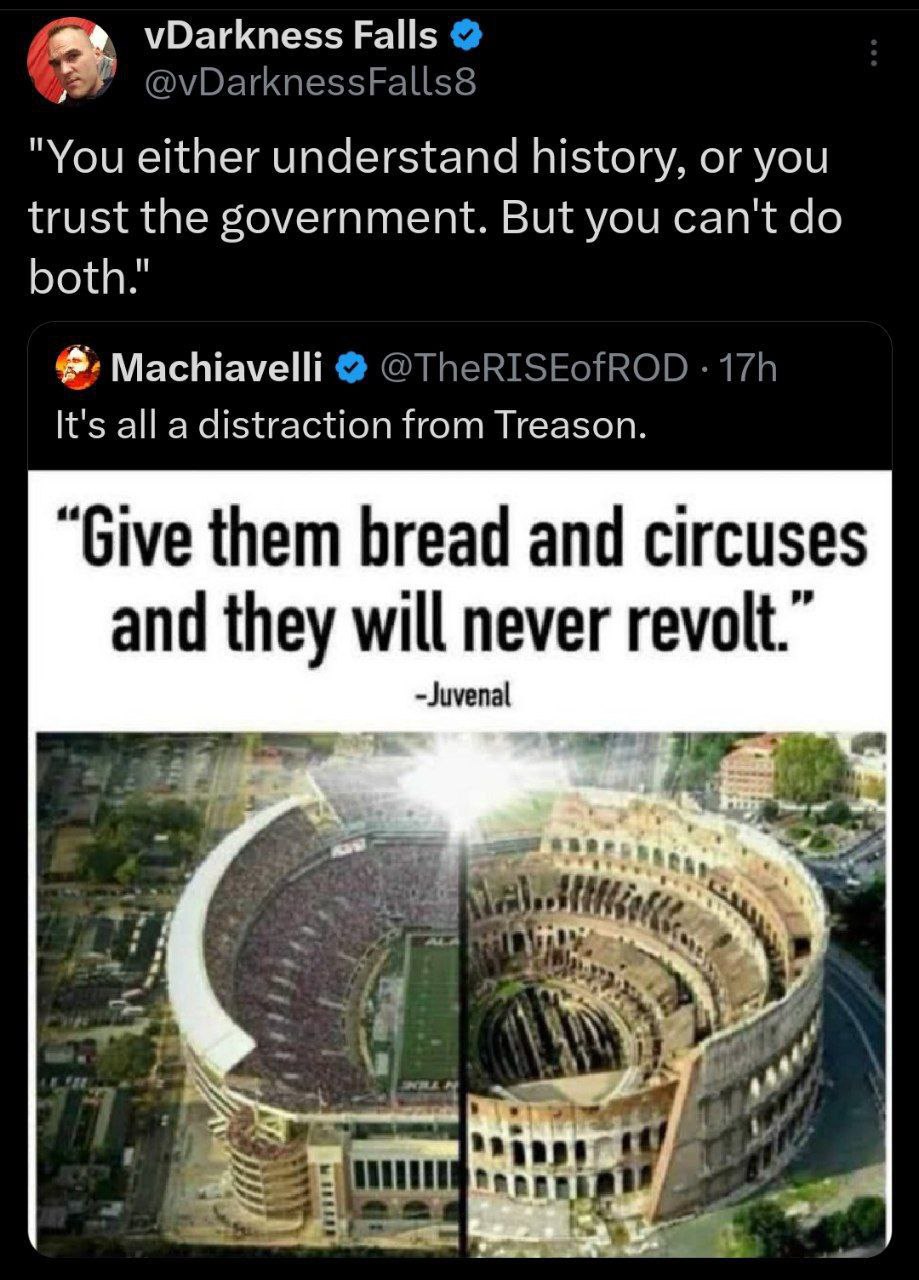Open the three-dot more options menu
Image resolution: width=919 pixels, height=1280 pixels.
(x=873, y=53)
